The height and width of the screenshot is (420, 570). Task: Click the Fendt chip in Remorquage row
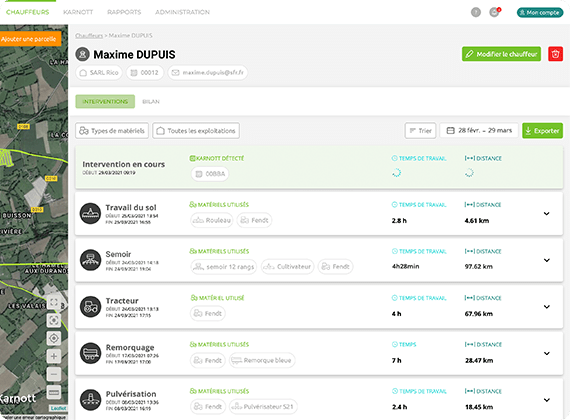point(208,360)
